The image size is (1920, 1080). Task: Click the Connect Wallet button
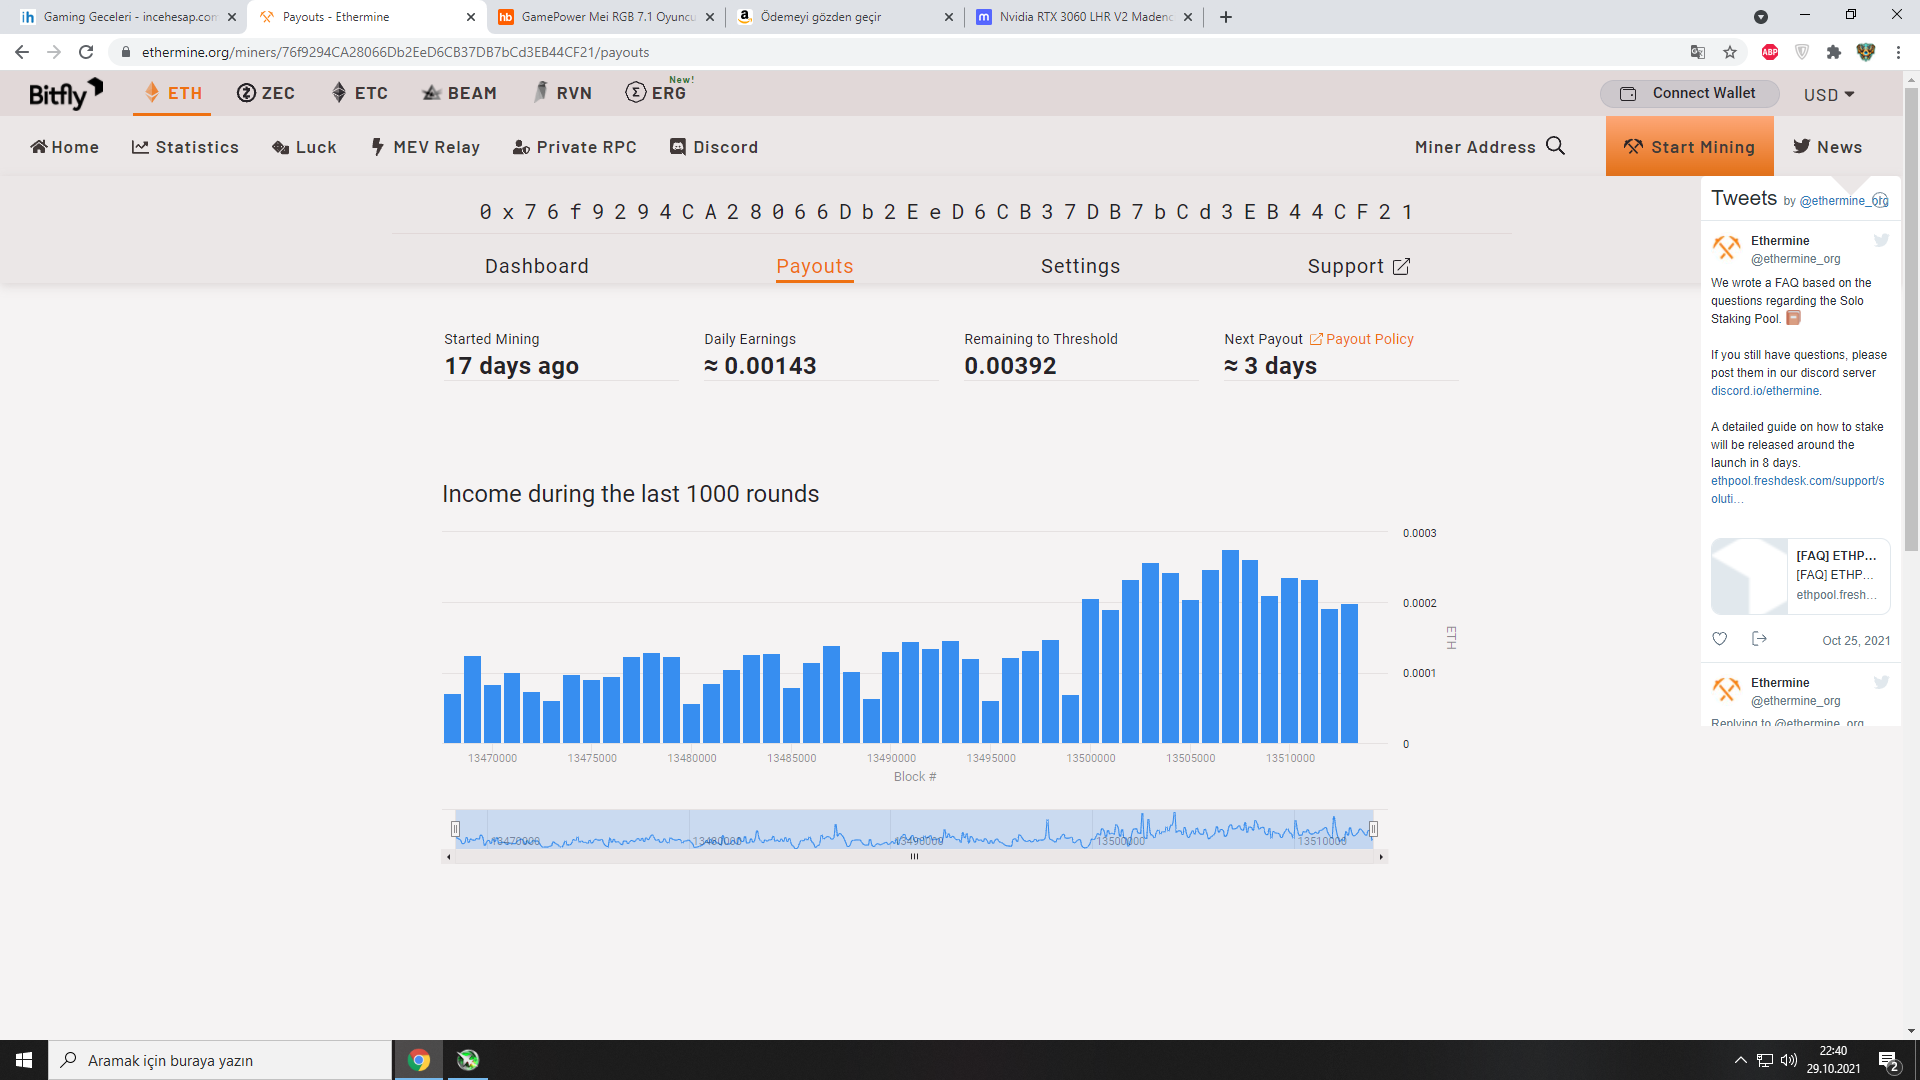tap(1689, 93)
